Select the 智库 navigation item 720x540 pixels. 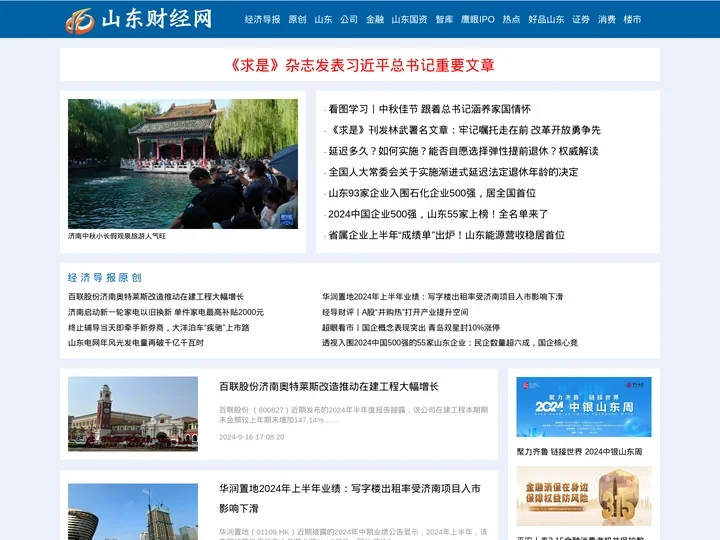point(444,19)
